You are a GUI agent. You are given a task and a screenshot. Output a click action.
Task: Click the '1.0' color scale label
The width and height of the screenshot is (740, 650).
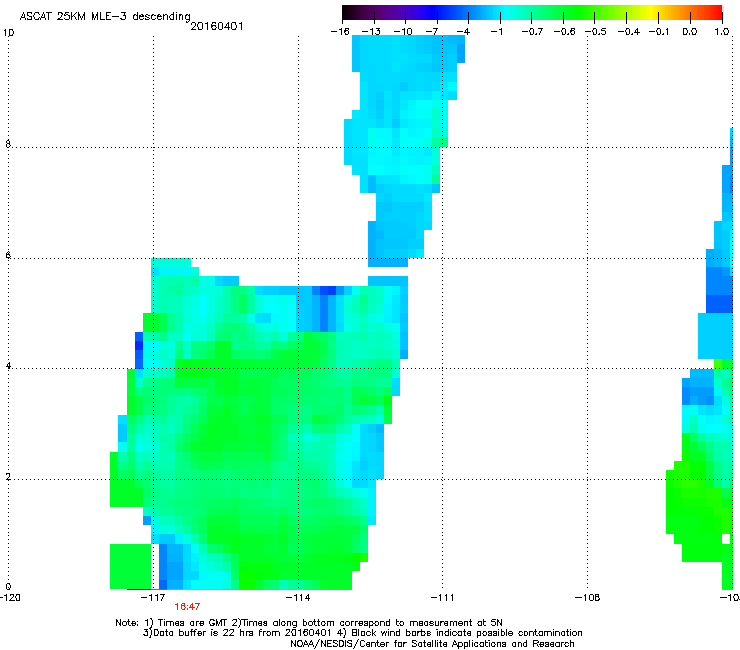tap(722, 32)
